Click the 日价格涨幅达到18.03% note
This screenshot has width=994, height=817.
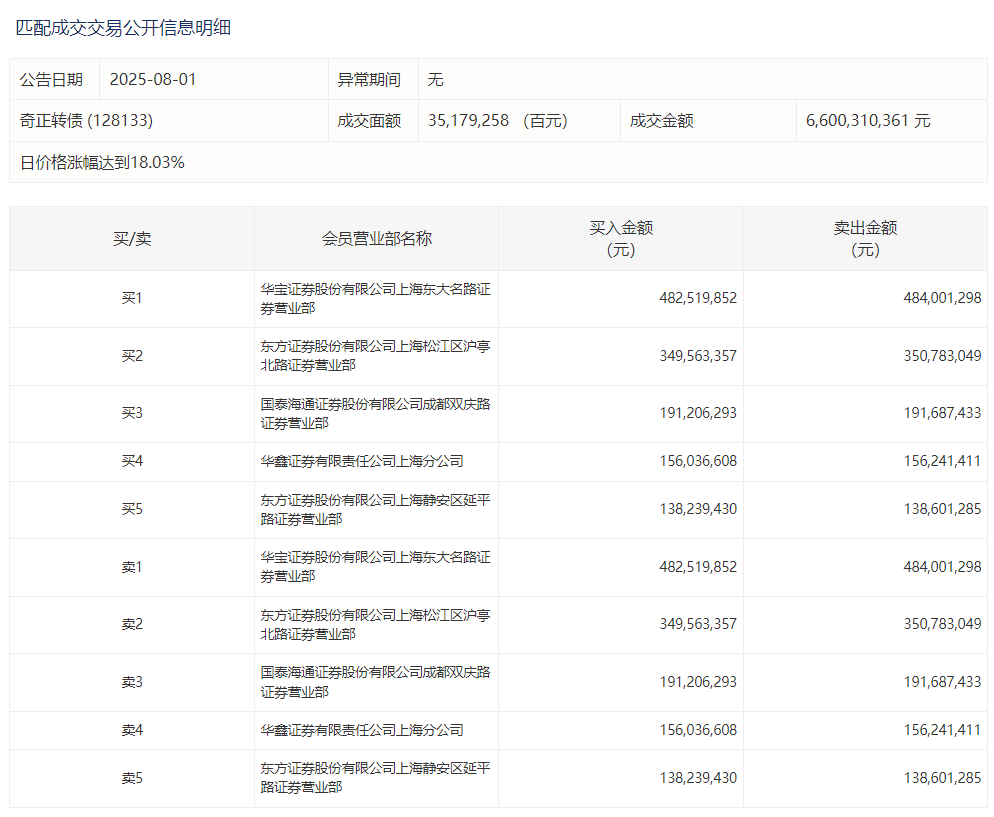[102, 162]
